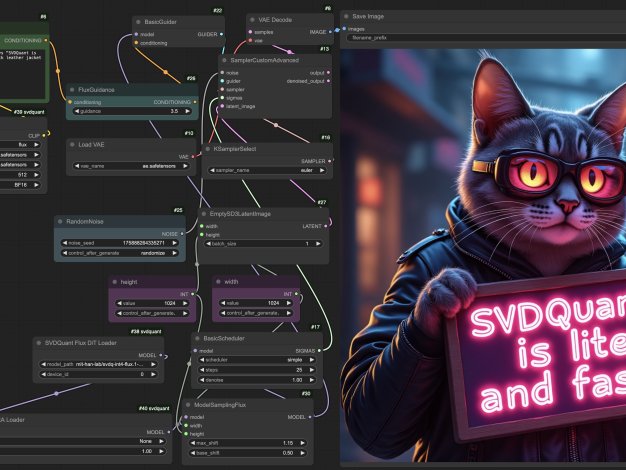Collapse the RandomNoise node via title dot
Image resolution: width=626 pixels, height=470 pixels.
coord(60,221)
